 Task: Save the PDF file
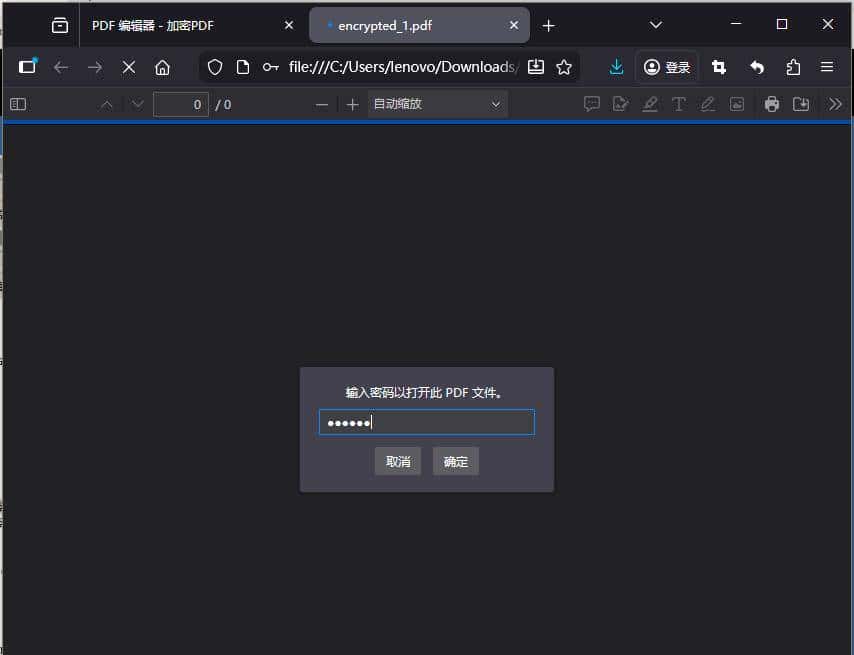(800, 103)
